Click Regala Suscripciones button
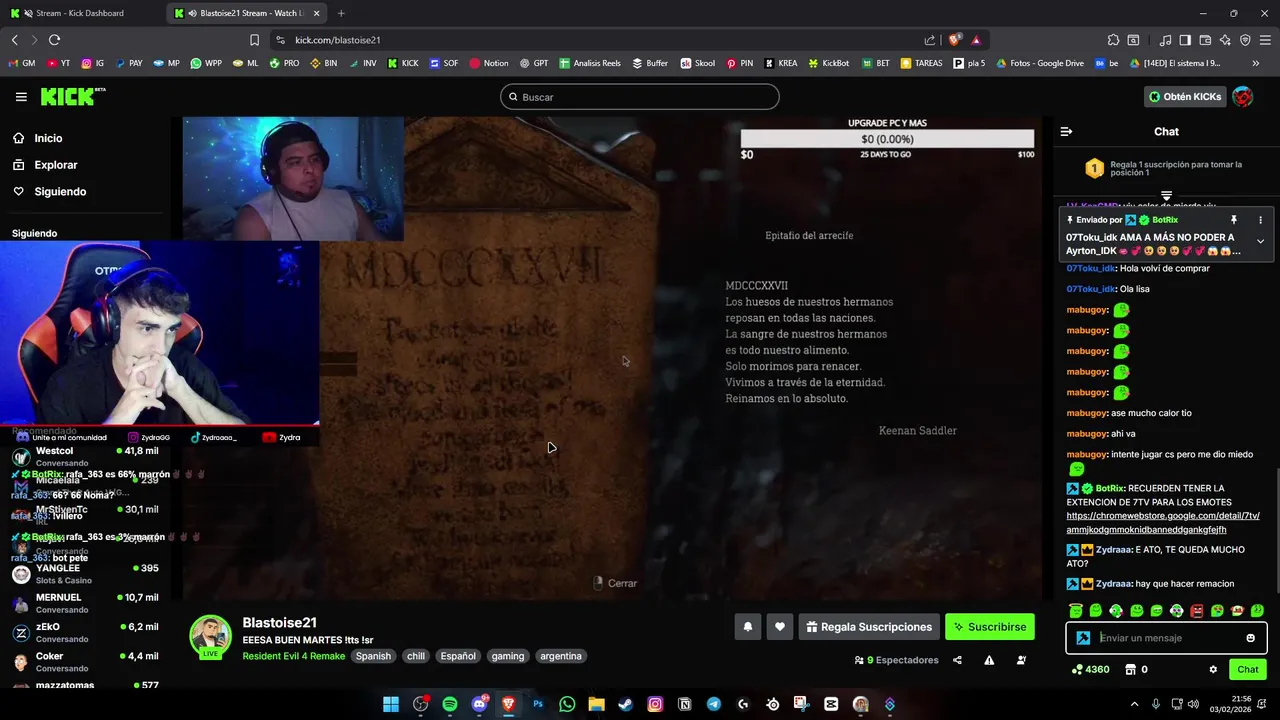 point(869,627)
